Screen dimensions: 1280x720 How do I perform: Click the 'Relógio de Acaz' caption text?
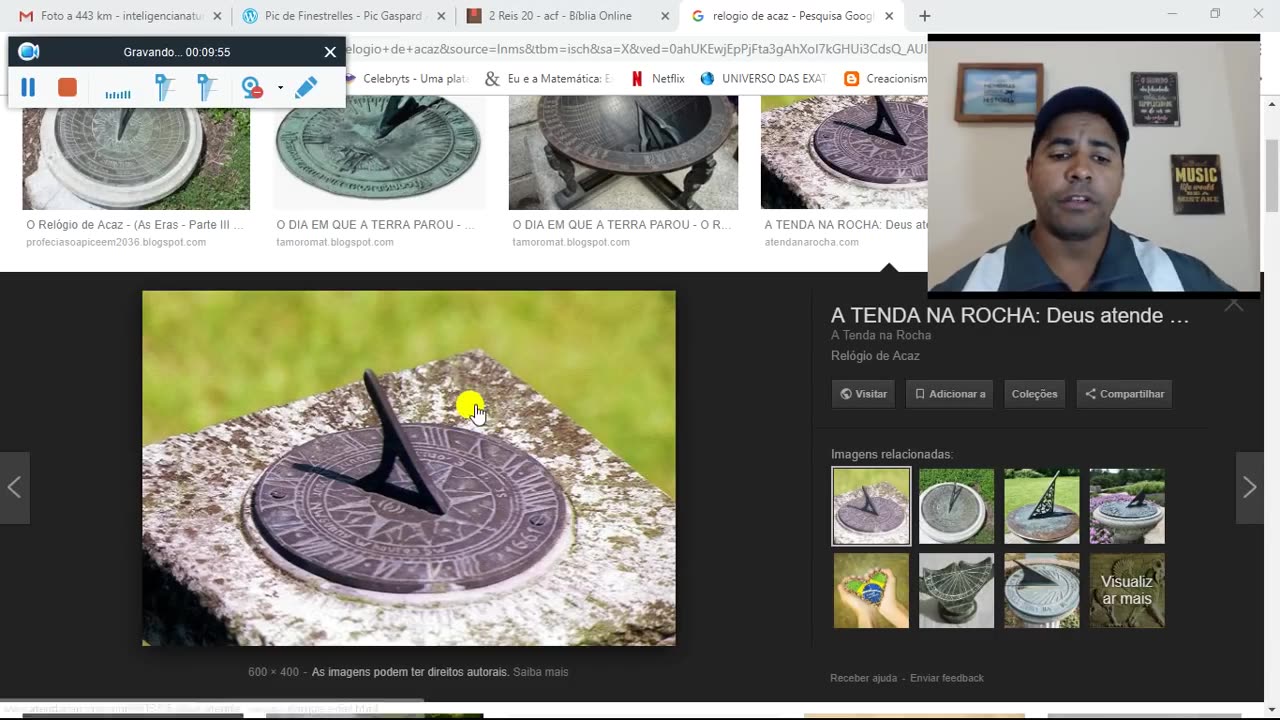875,356
